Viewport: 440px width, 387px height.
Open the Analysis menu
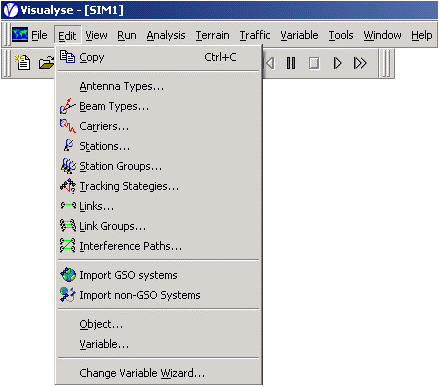(166, 35)
